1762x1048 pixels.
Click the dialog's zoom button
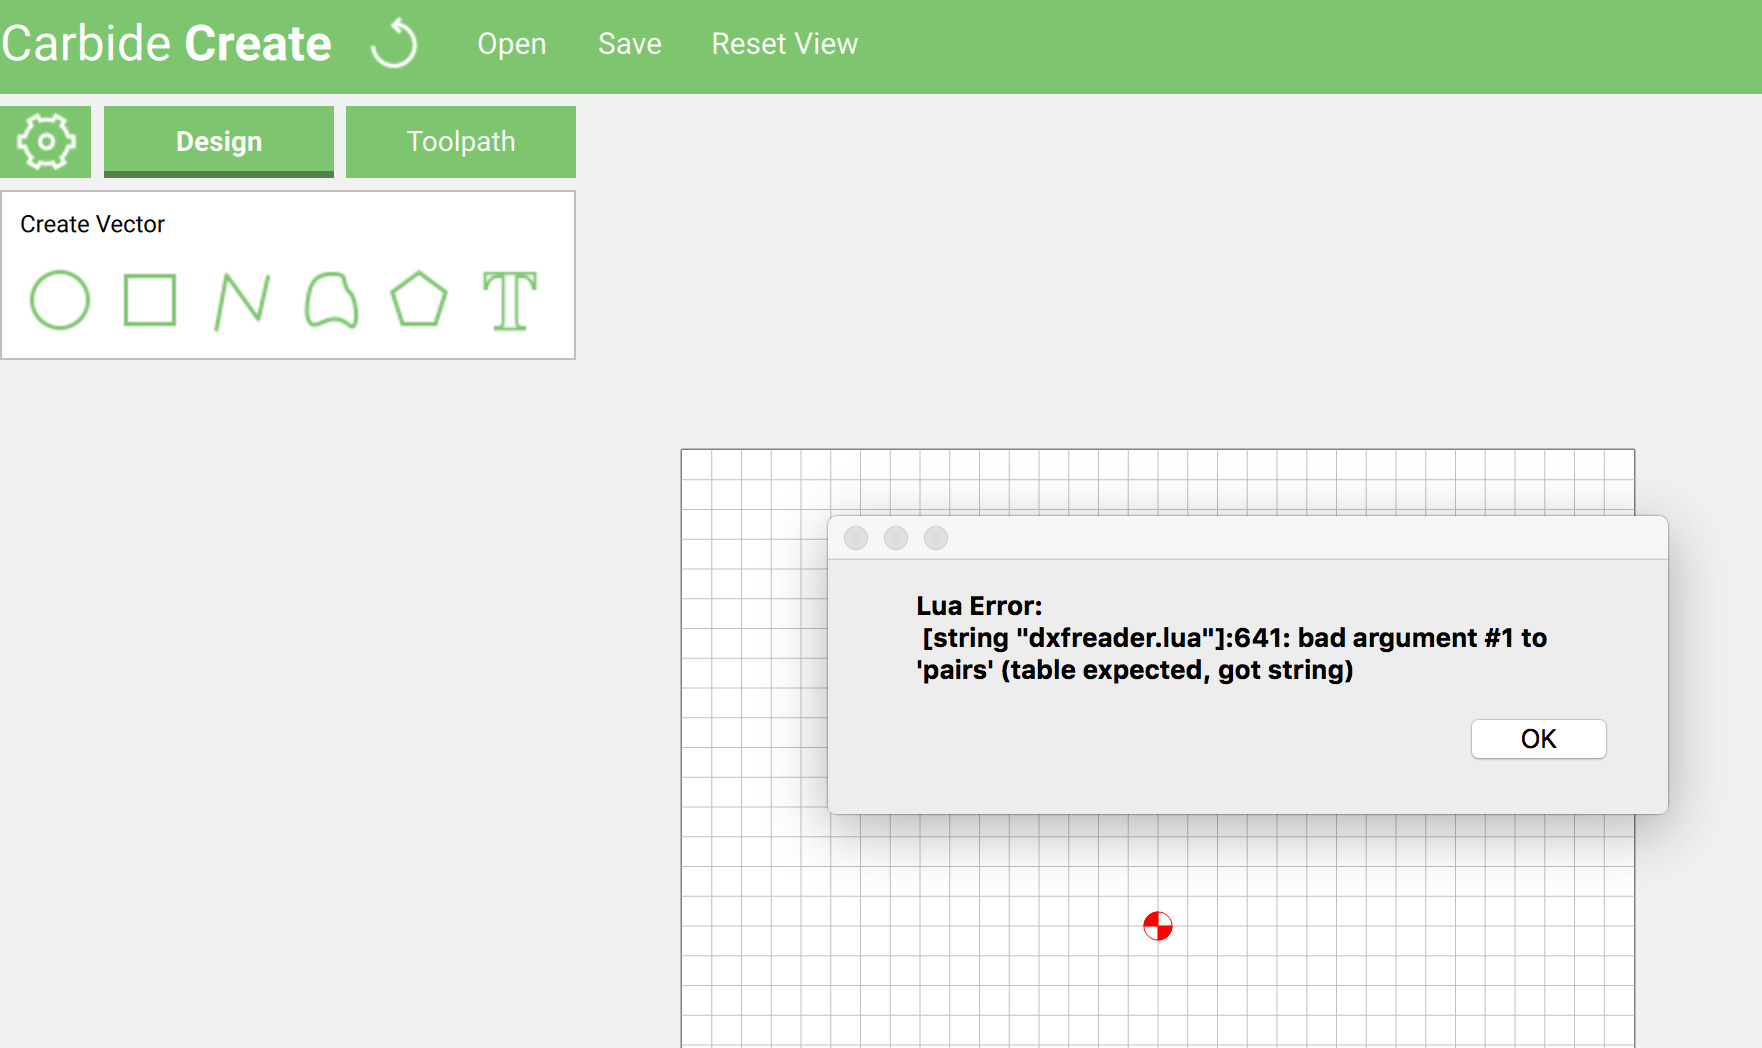[936, 538]
